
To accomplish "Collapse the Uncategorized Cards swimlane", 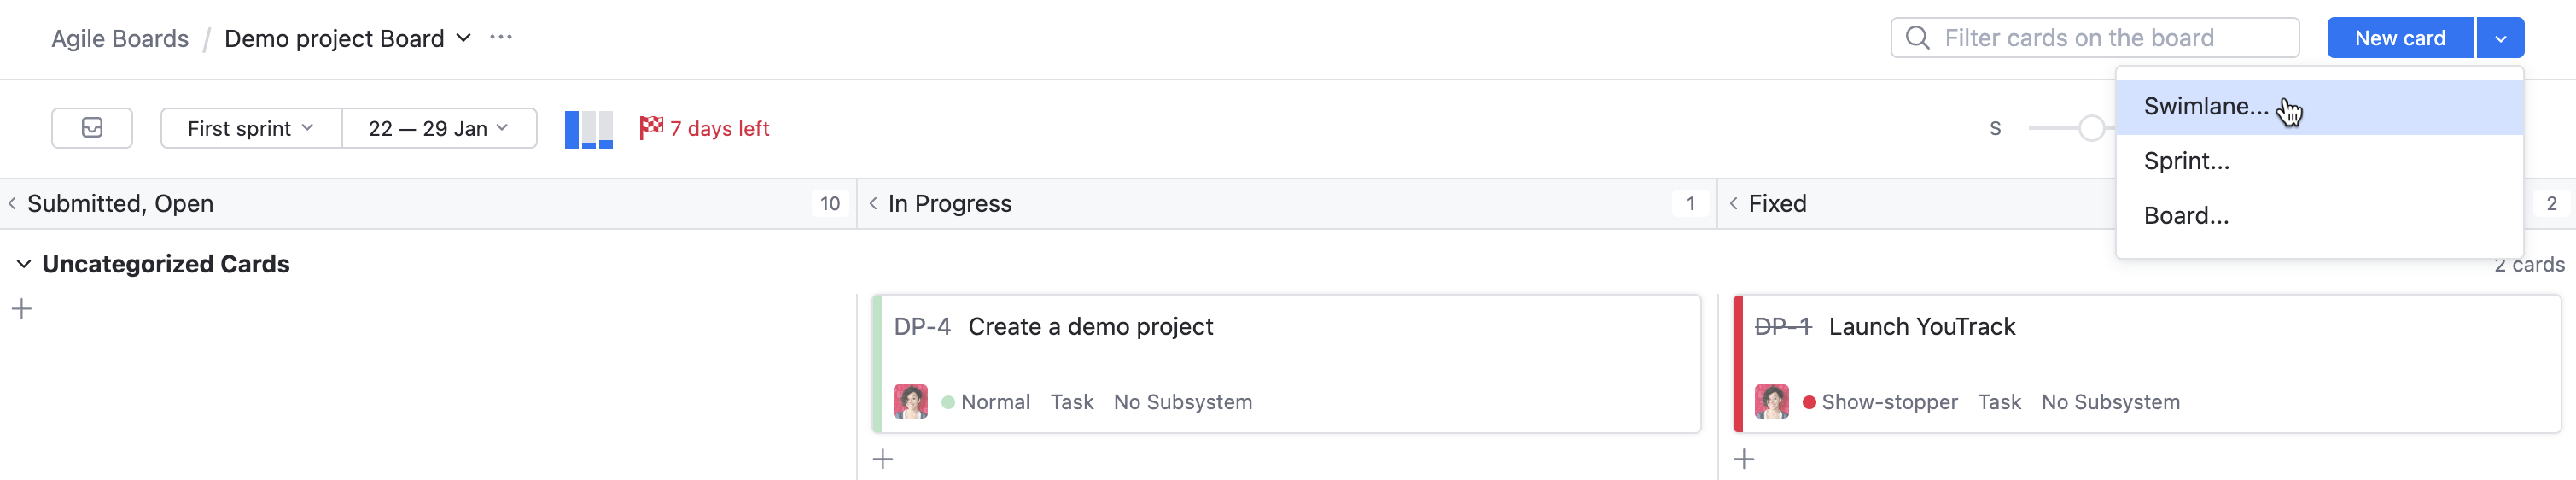I will (x=24, y=264).
